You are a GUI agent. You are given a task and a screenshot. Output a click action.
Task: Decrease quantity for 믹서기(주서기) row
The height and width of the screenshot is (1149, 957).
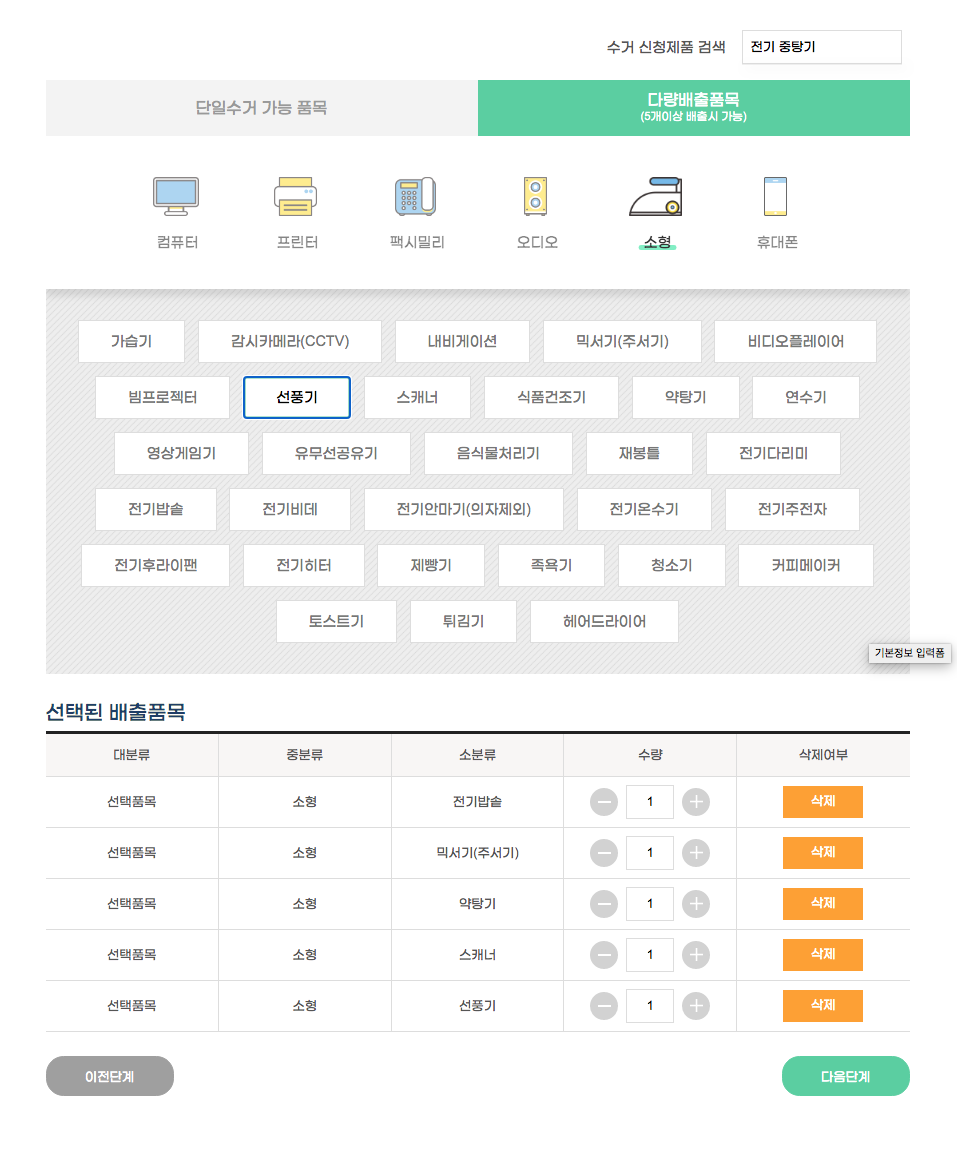click(604, 853)
